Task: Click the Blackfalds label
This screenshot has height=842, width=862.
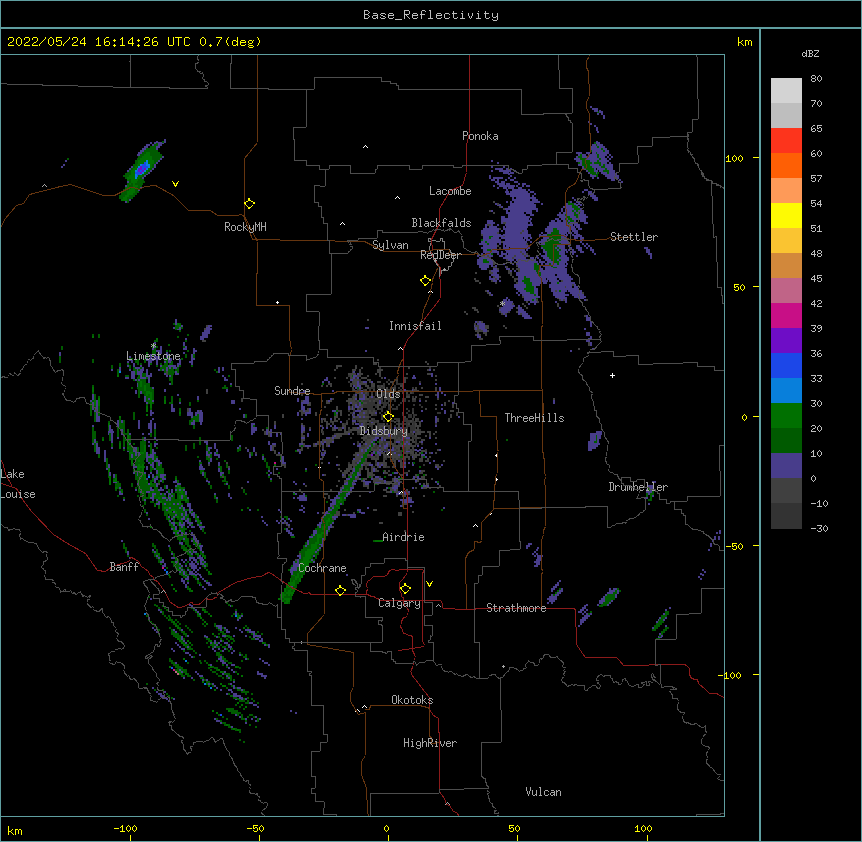Action: click(441, 223)
